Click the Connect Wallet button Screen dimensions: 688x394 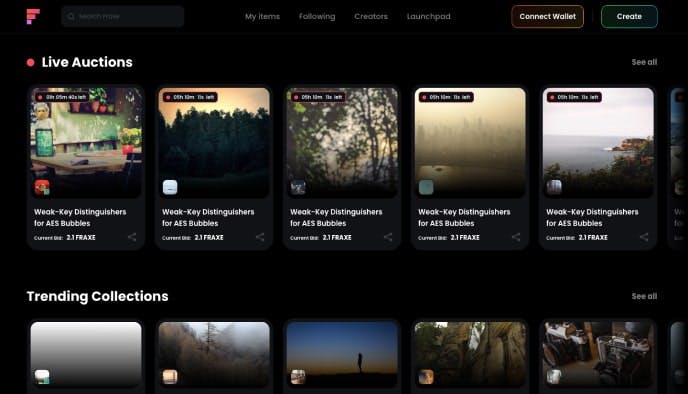click(x=547, y=16)
